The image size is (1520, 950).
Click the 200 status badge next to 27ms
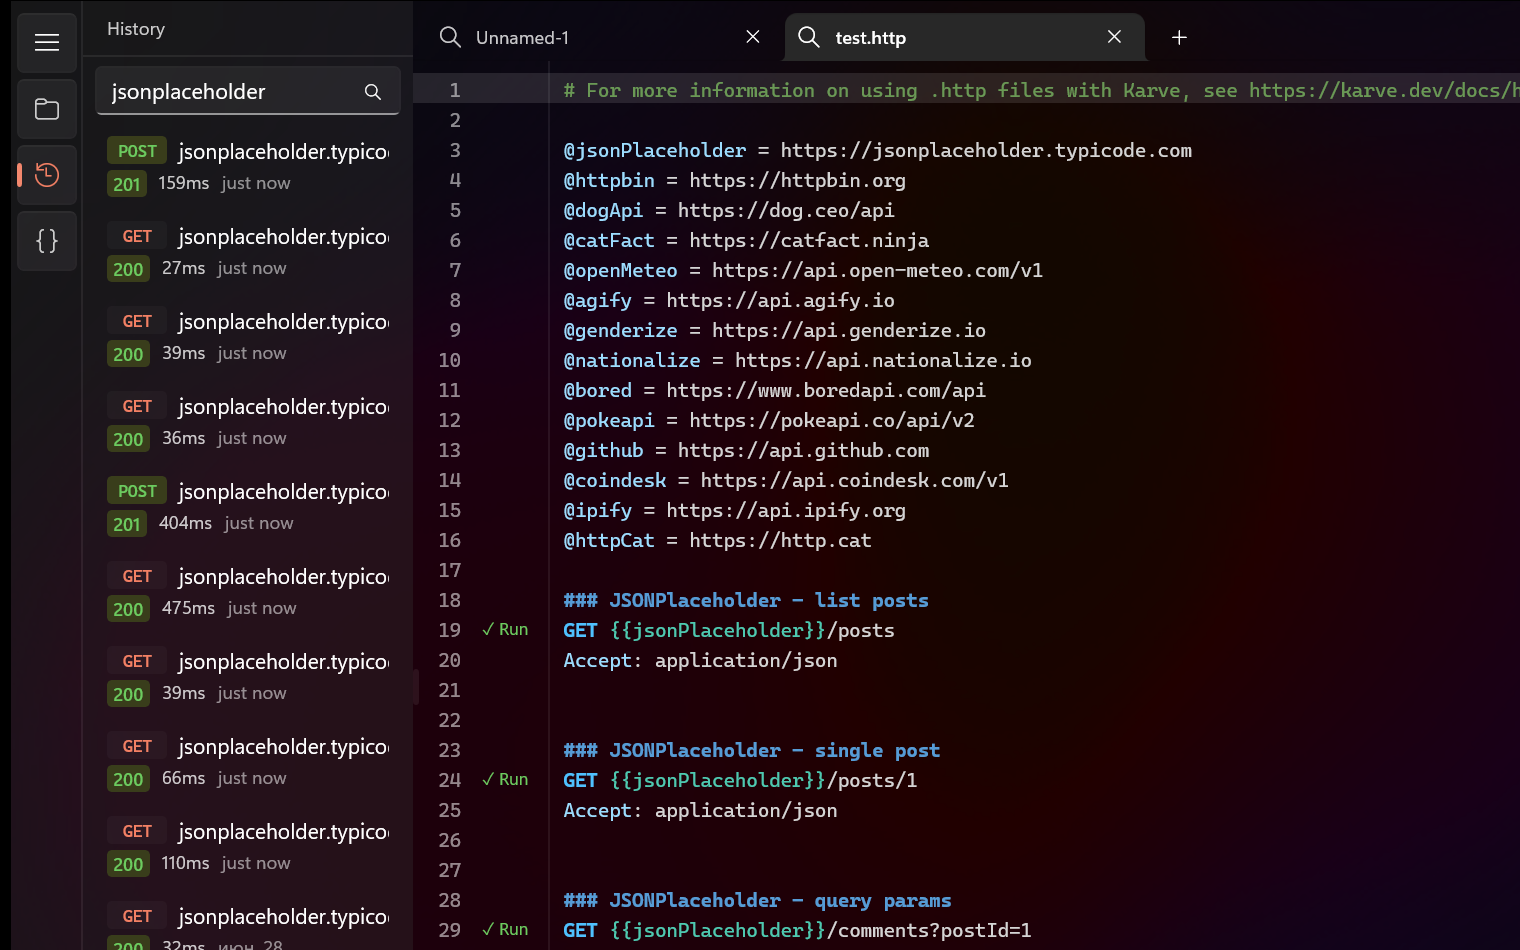(128, 269)
